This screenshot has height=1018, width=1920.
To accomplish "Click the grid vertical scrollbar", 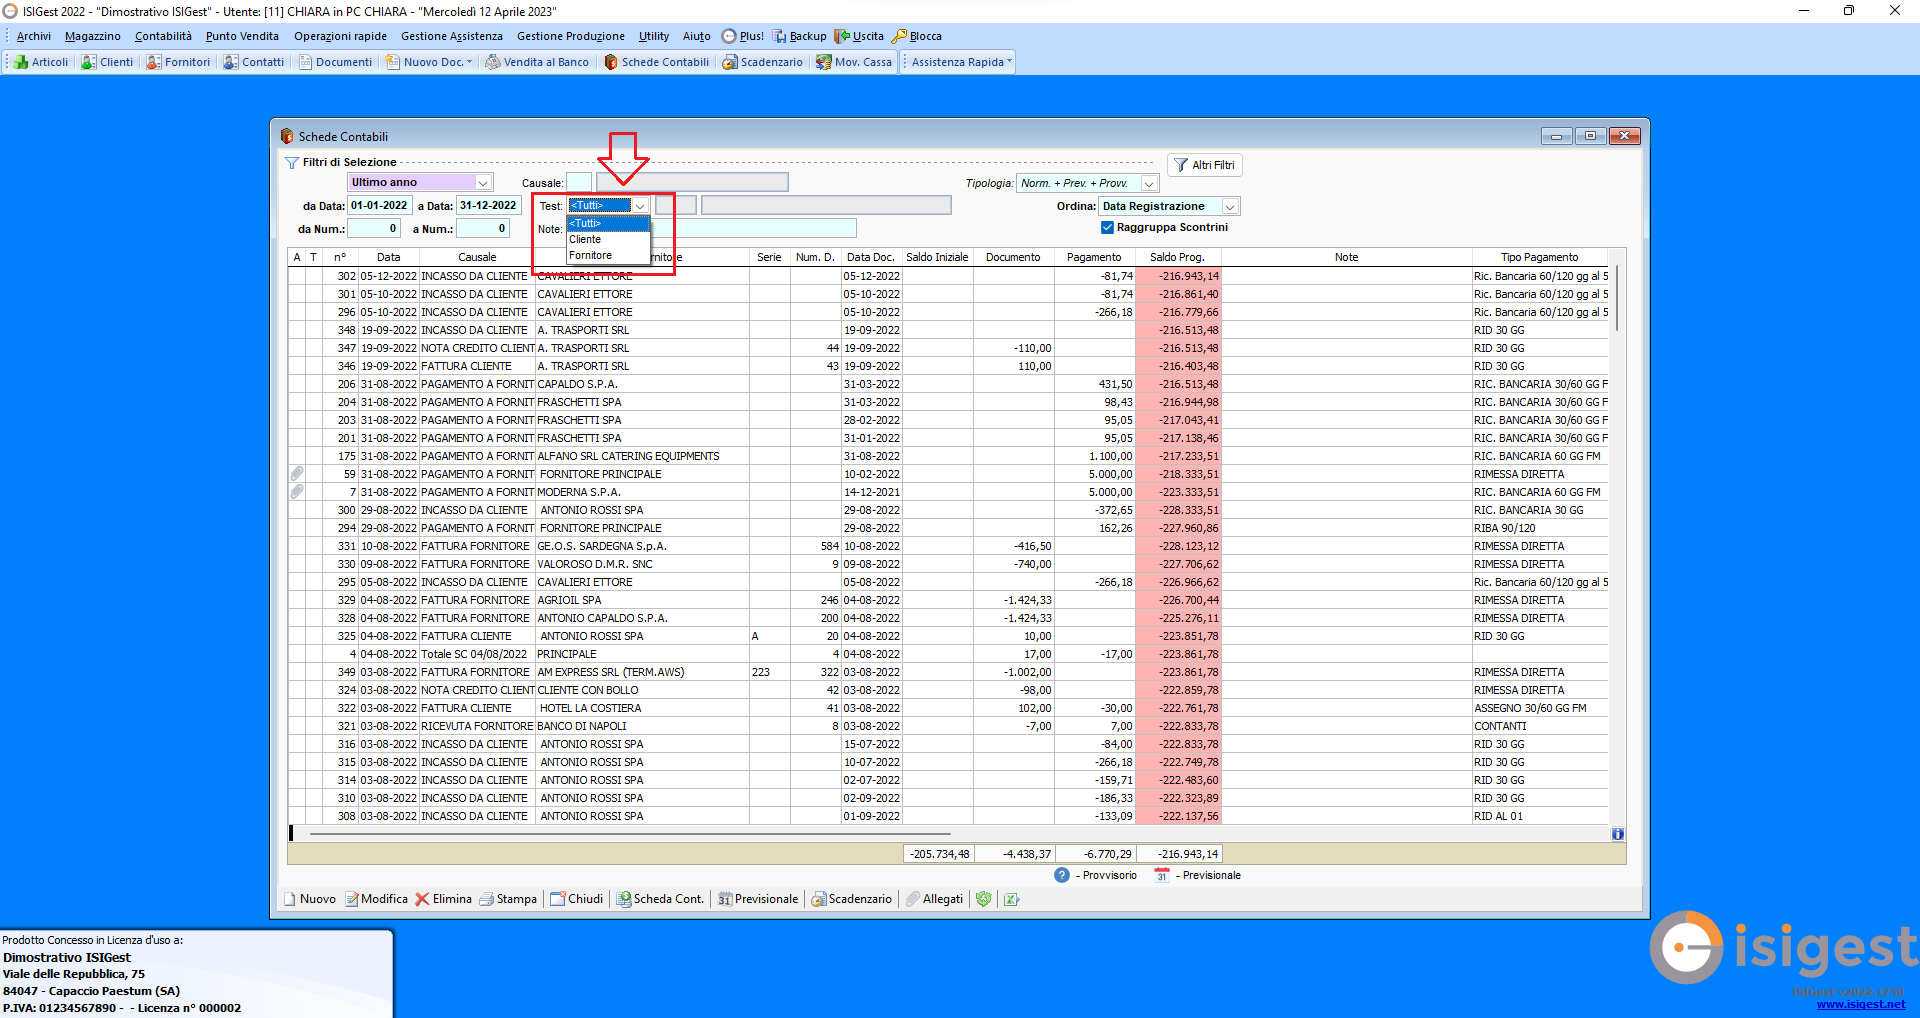I will tap(1616, 297).
